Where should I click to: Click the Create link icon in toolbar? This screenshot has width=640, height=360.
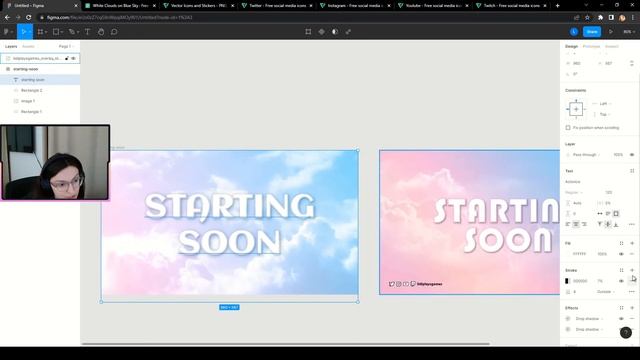tap(348, 32)
